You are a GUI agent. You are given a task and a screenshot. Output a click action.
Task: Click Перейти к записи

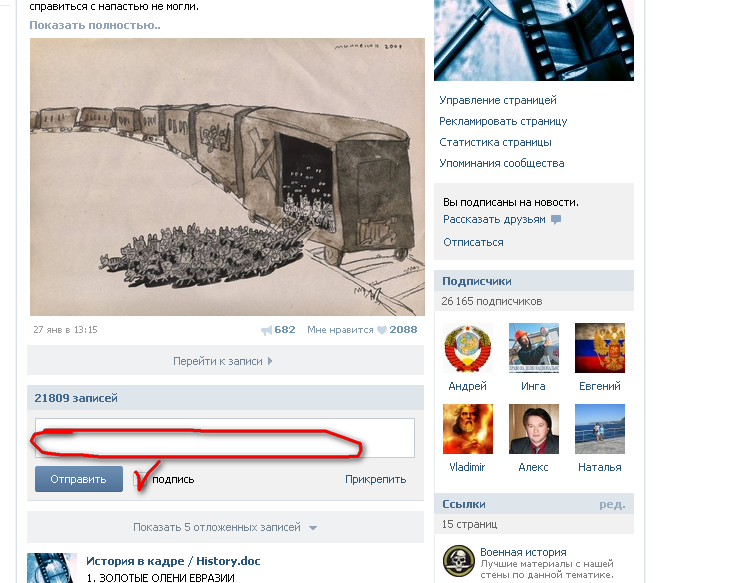click(218, 361)
